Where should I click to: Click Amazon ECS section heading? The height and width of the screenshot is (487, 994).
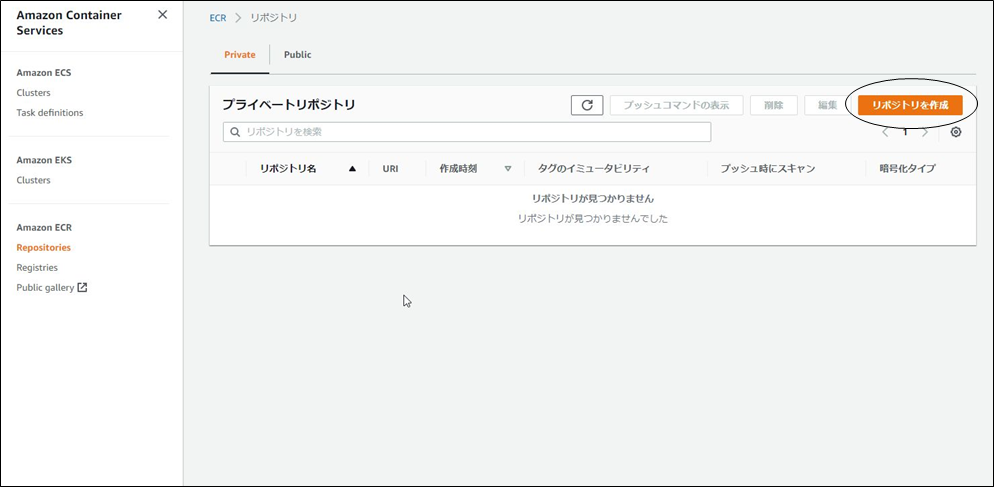click(44, 72)
